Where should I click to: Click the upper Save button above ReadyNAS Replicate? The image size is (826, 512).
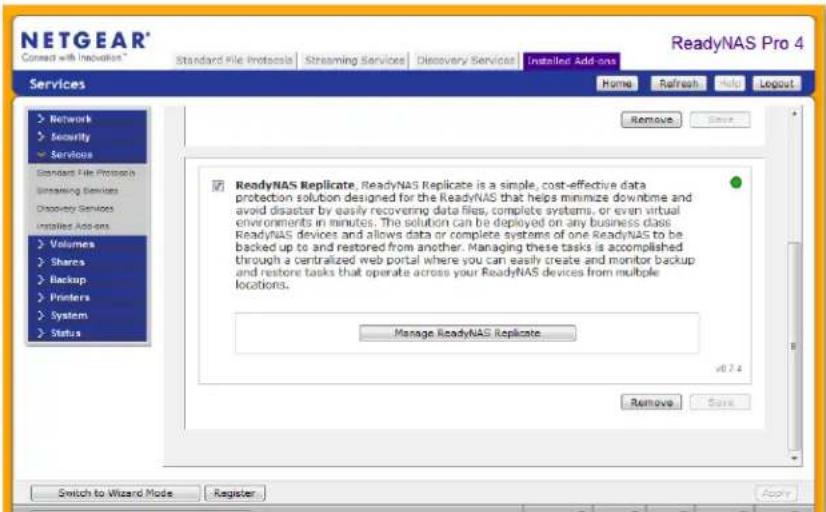[720, 120]
